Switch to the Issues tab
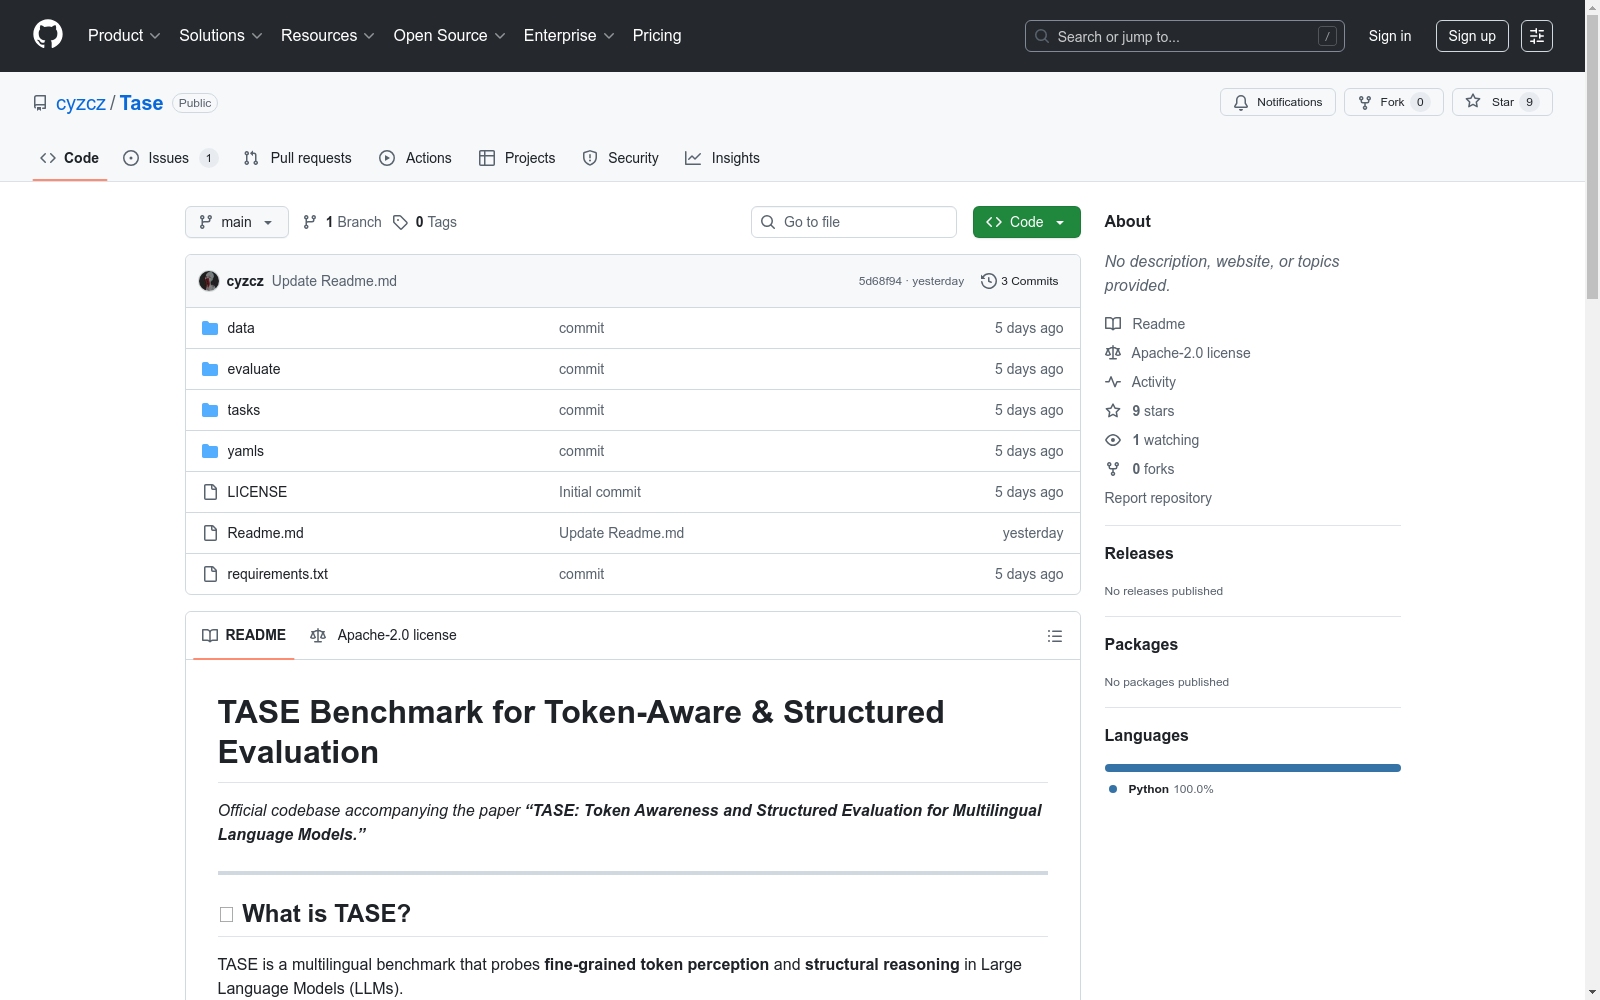The height and width of the screenshot is (1000, 1600). (x=170, y=158)
